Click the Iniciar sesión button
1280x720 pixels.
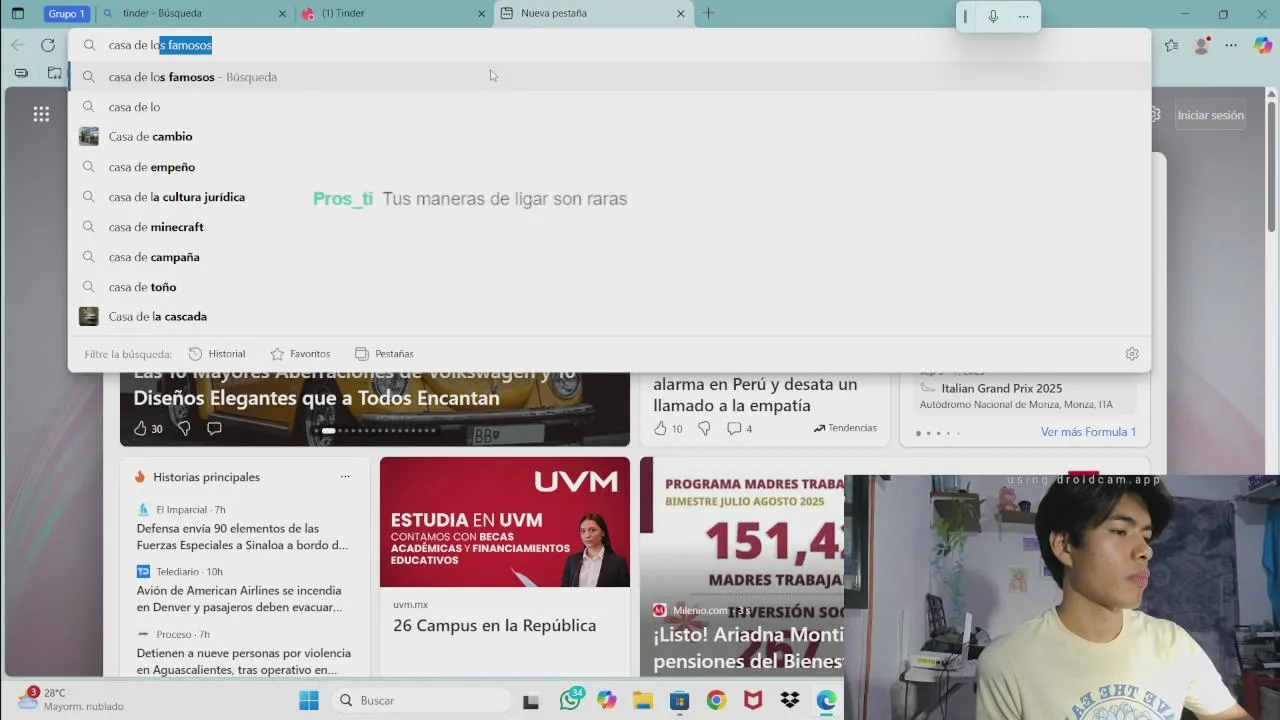coord(1210,115)
